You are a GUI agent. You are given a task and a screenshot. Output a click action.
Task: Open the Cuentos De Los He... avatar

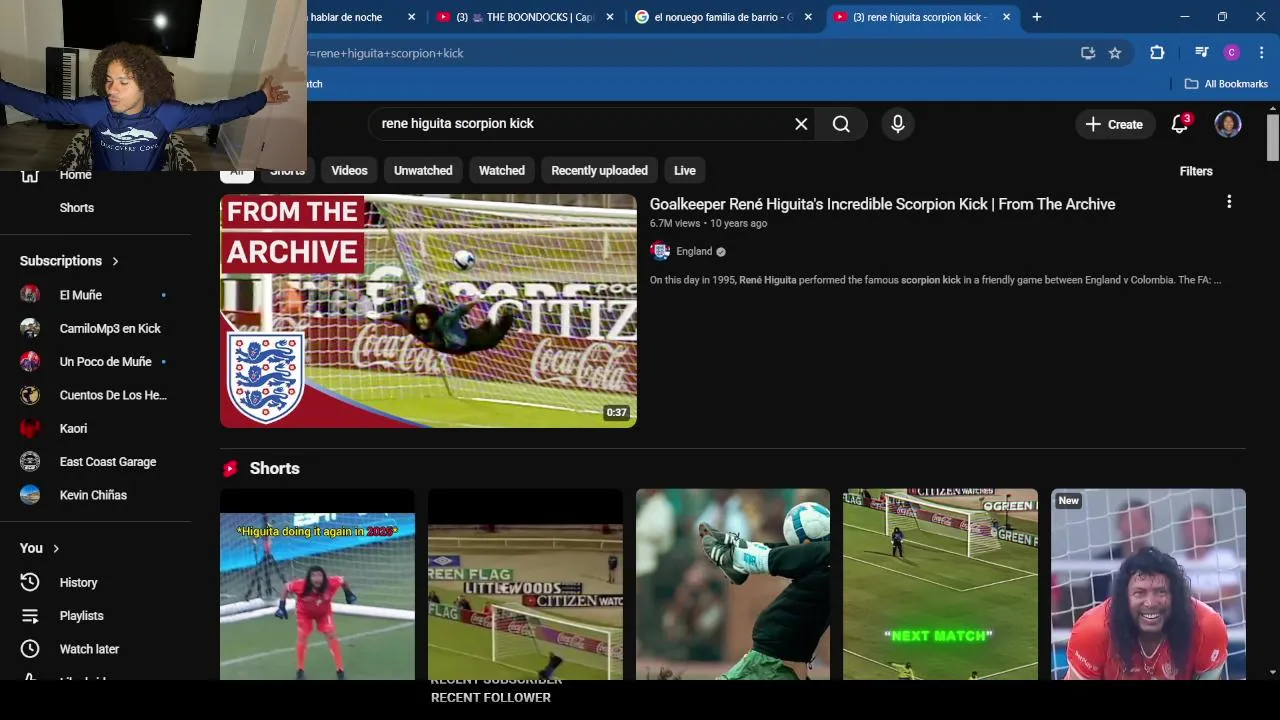pos(30,395)
